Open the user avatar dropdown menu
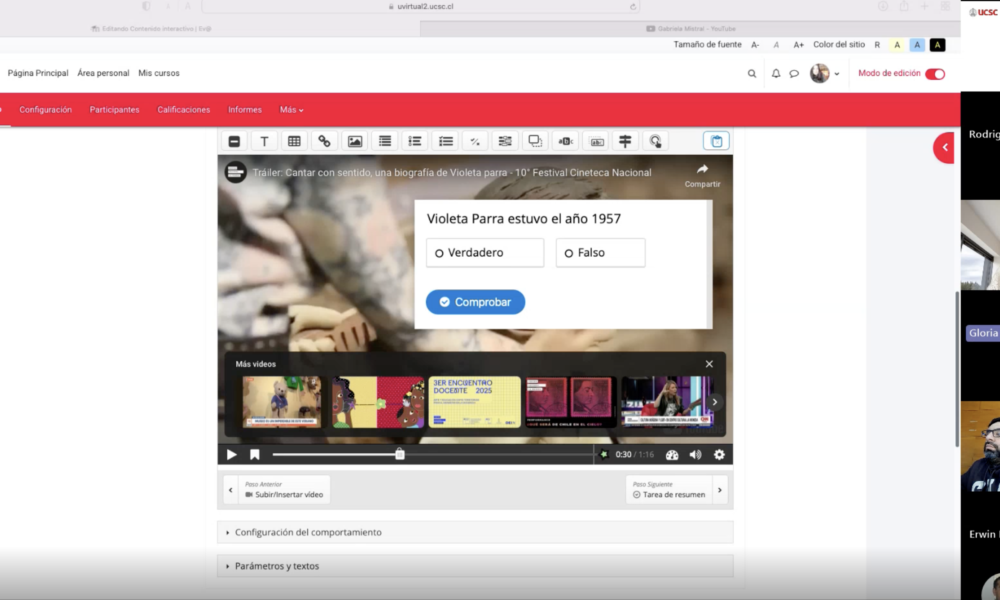1000x600 pixels. [825, 73]
